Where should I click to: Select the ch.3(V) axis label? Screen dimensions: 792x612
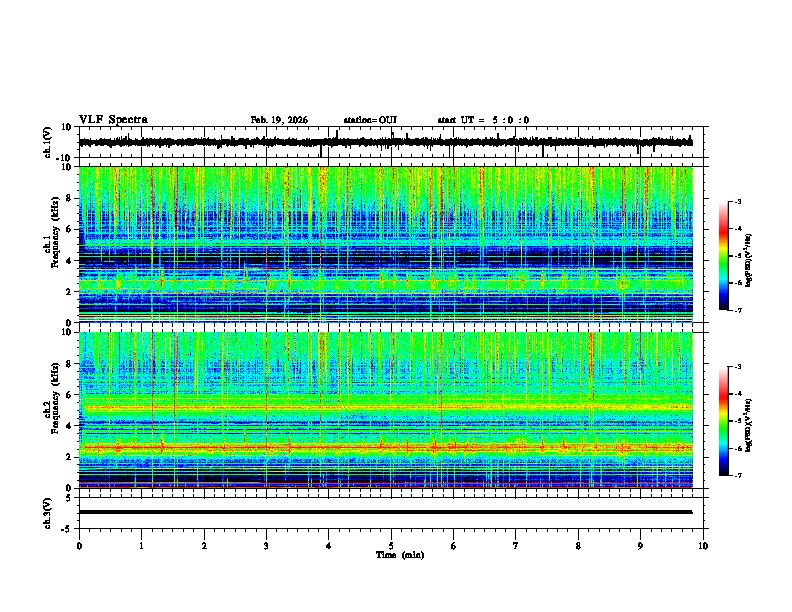(x=48, y=514)
